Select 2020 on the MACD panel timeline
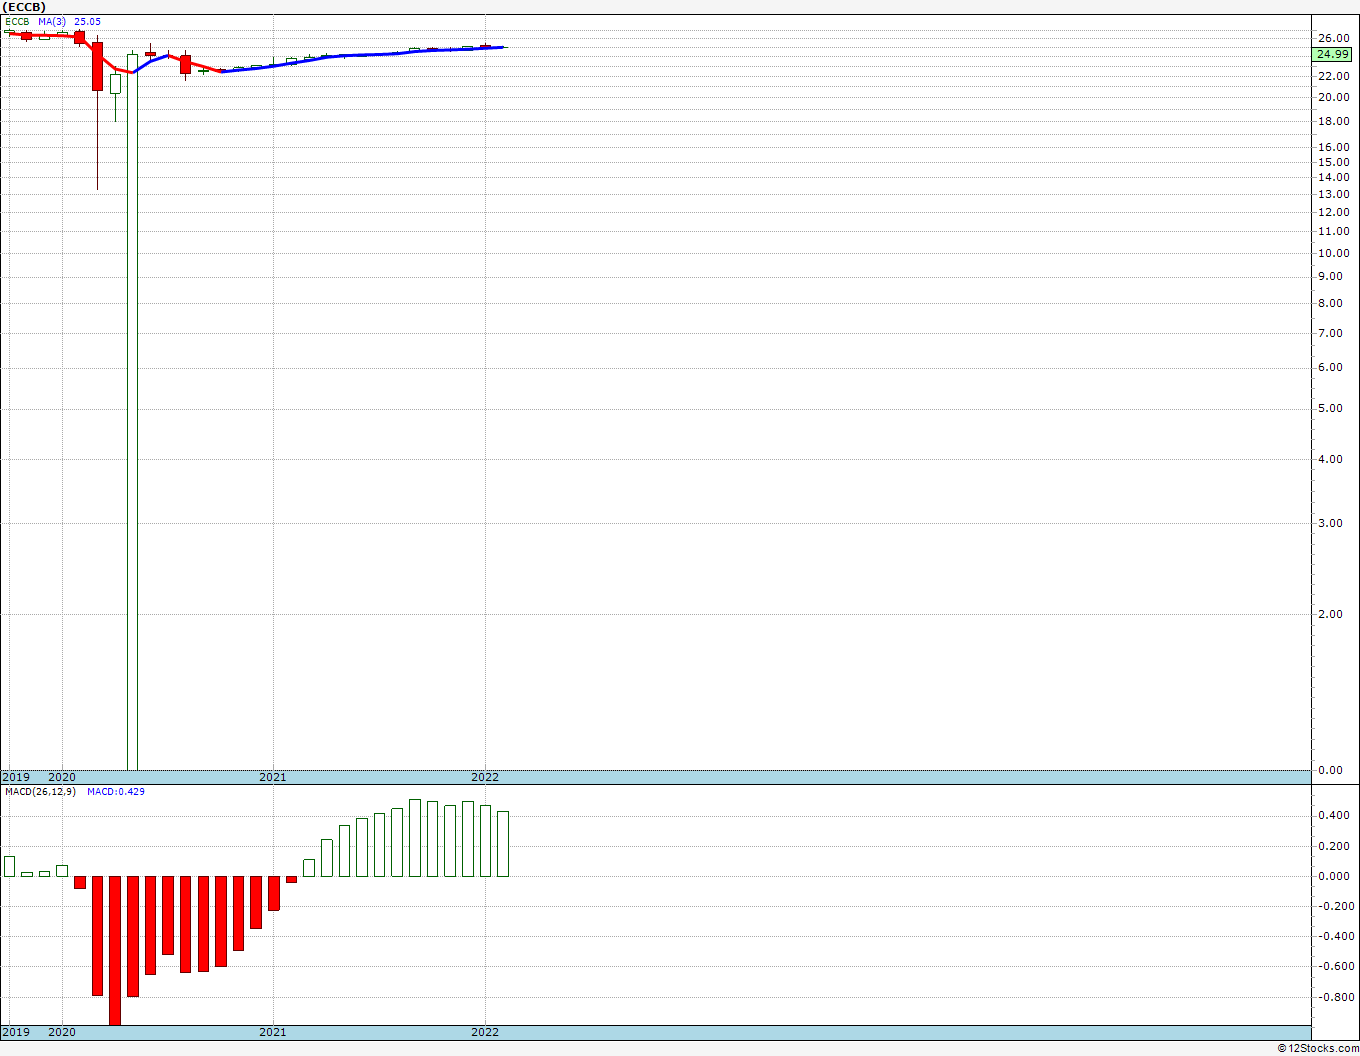 click(62, 1032)
